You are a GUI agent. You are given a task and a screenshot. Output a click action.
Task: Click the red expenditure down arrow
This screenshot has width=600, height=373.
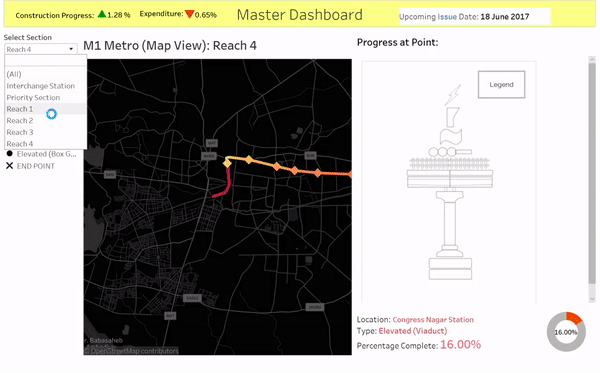pos(189,14)
